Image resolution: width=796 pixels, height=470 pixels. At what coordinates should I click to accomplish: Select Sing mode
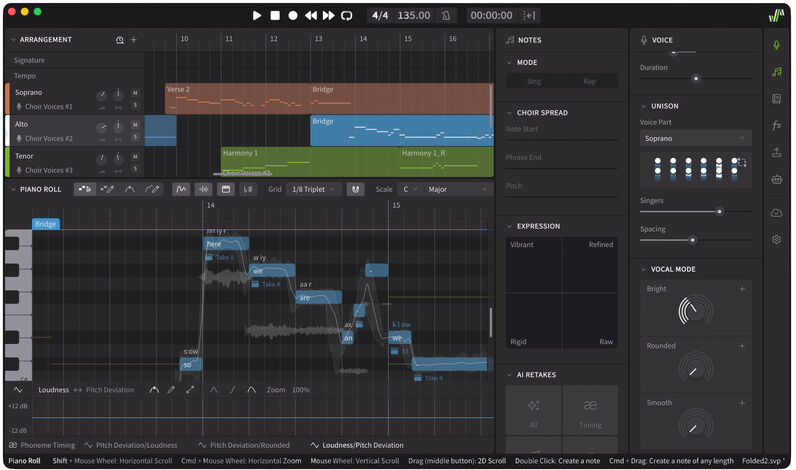coord(534,81)
